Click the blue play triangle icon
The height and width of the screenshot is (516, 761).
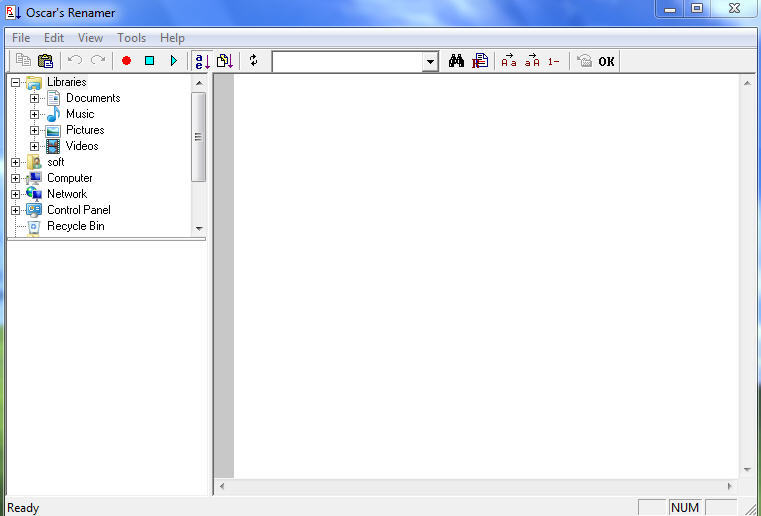pyautogui.click(x=173, y=61)
